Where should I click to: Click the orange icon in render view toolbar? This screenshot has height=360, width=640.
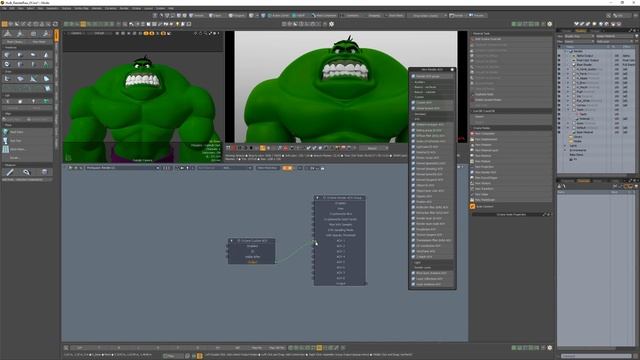coord(262,148)
